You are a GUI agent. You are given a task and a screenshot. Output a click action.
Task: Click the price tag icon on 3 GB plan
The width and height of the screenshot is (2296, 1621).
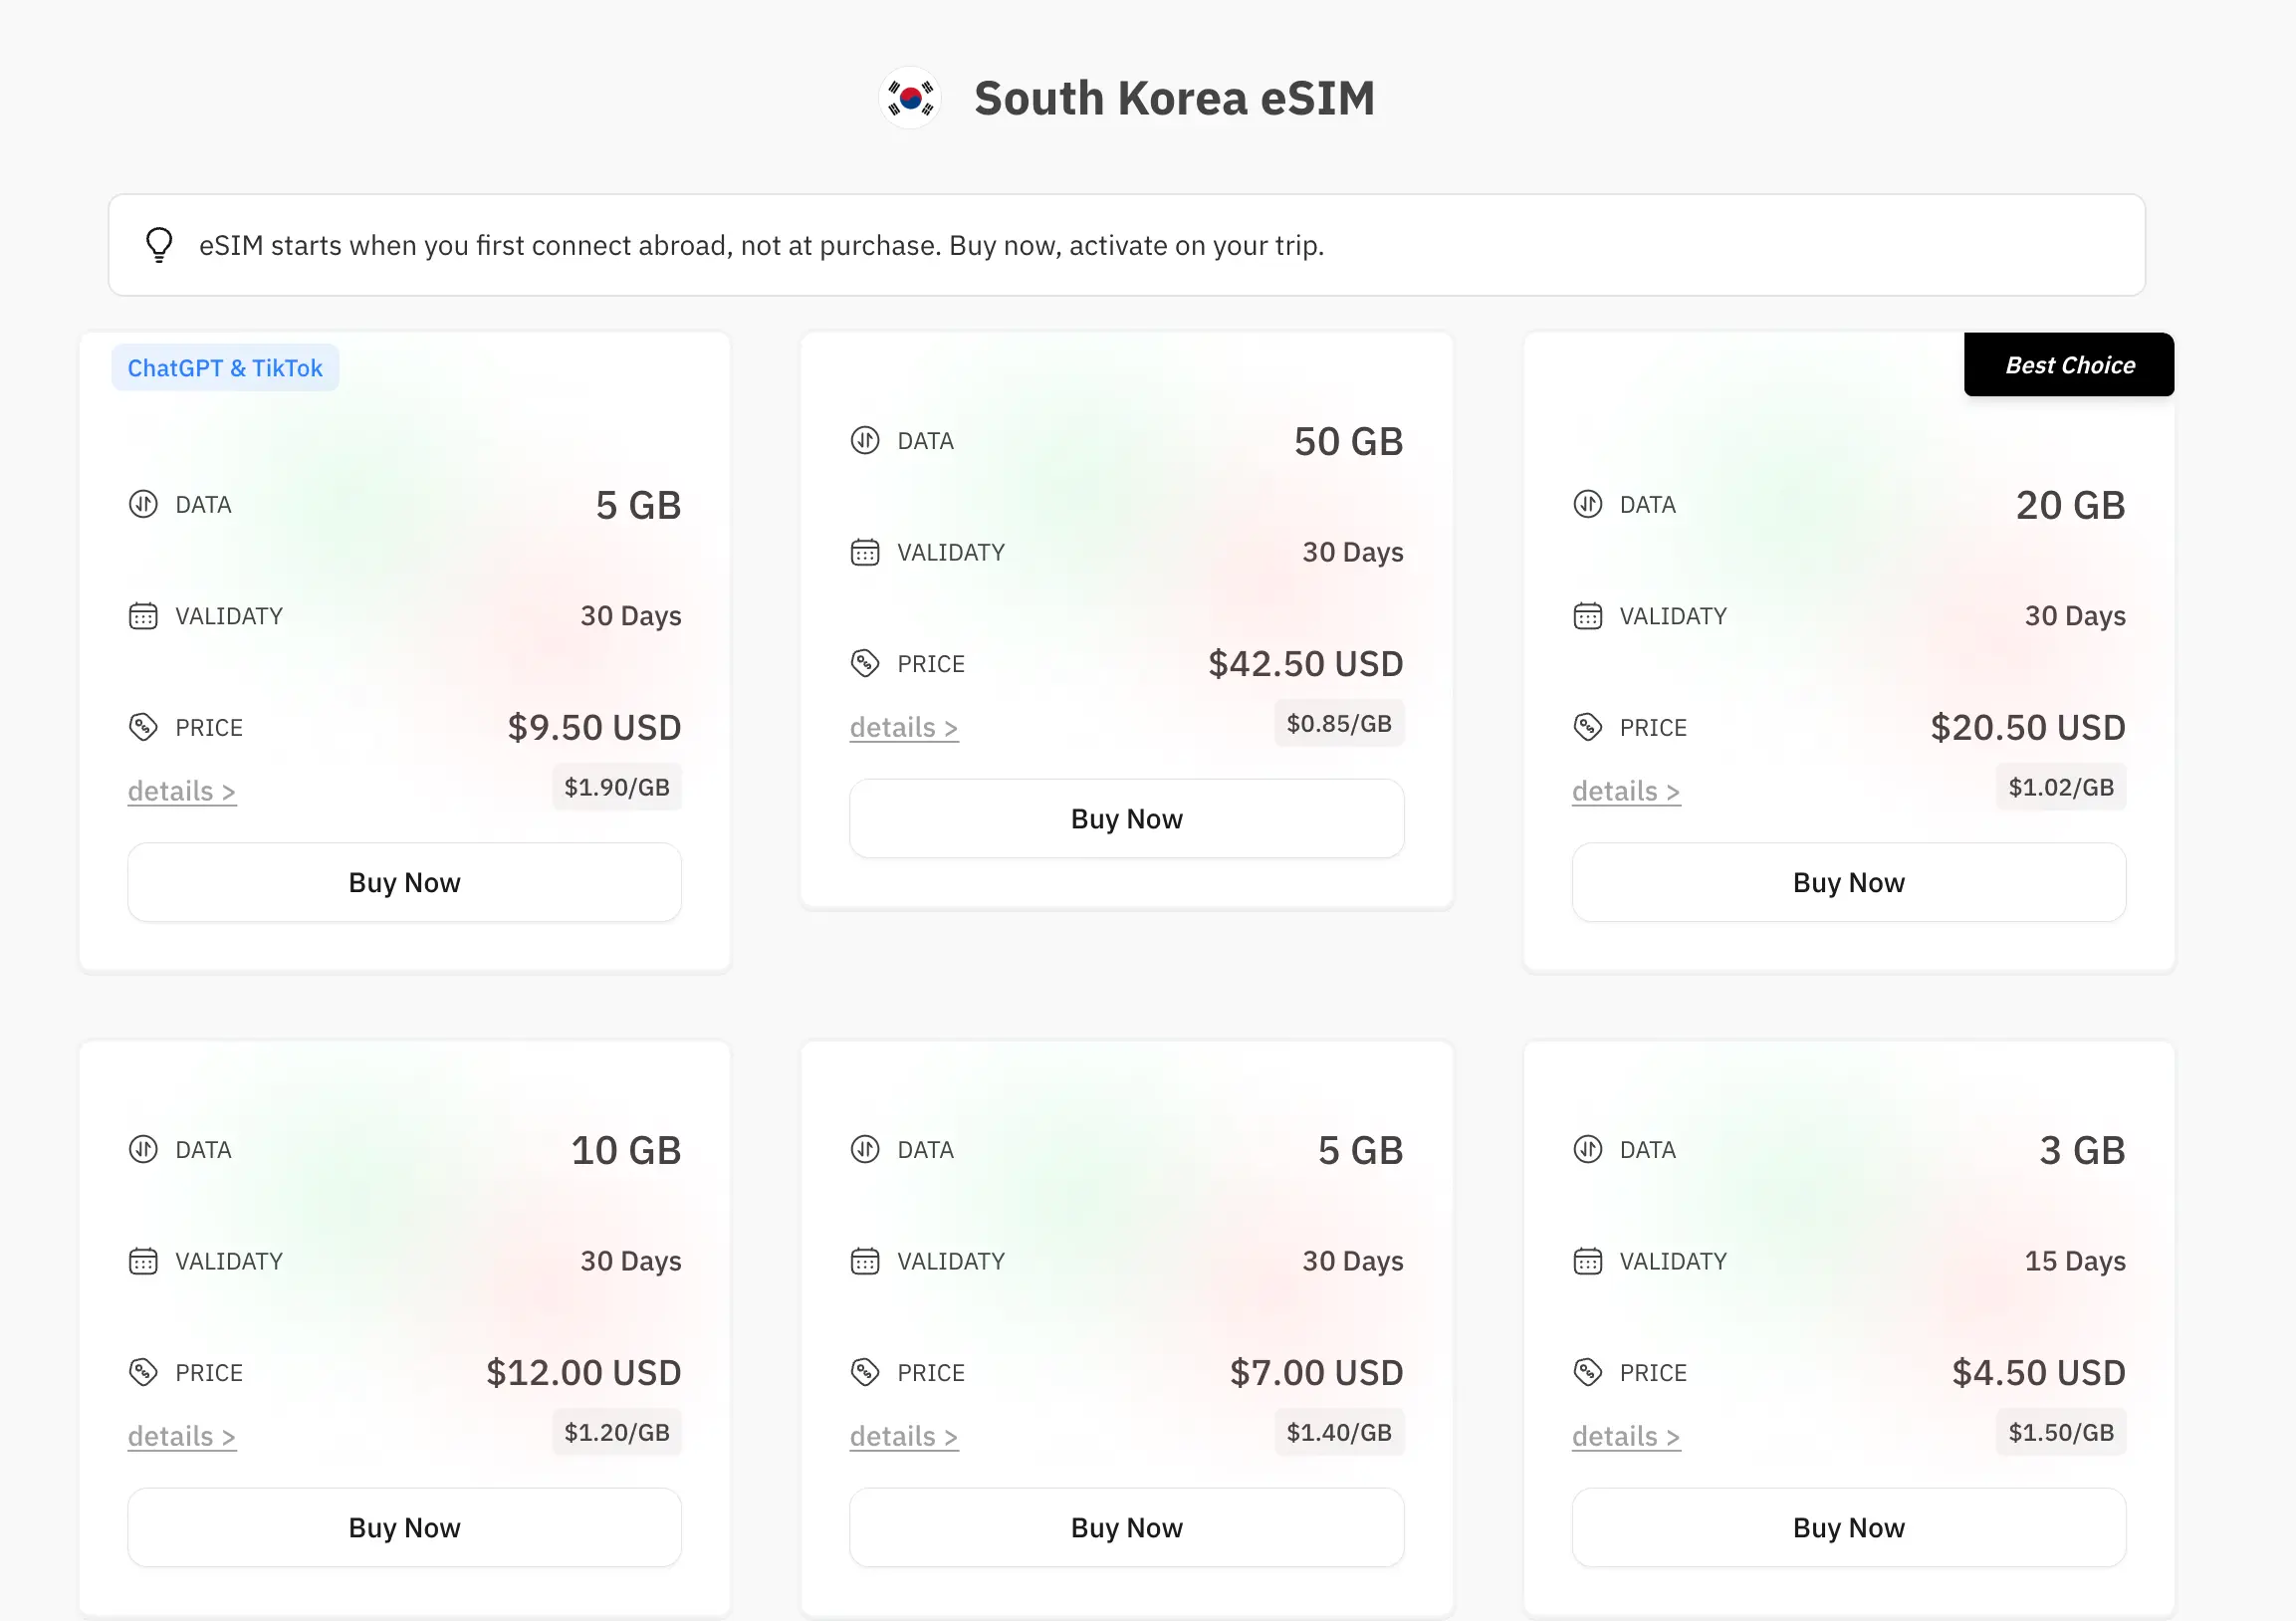click(x=1588, y=1372)
